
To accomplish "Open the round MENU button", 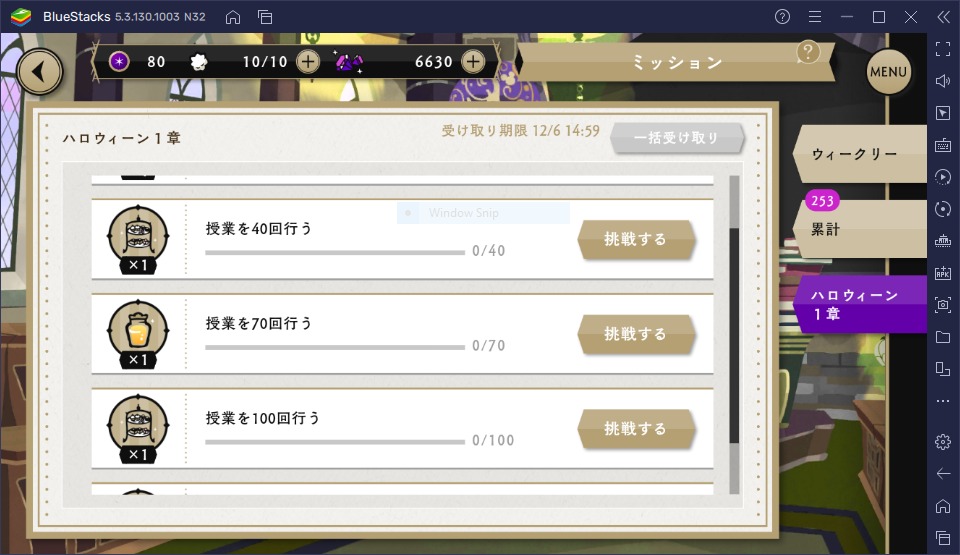I will [x=888, y=72].
